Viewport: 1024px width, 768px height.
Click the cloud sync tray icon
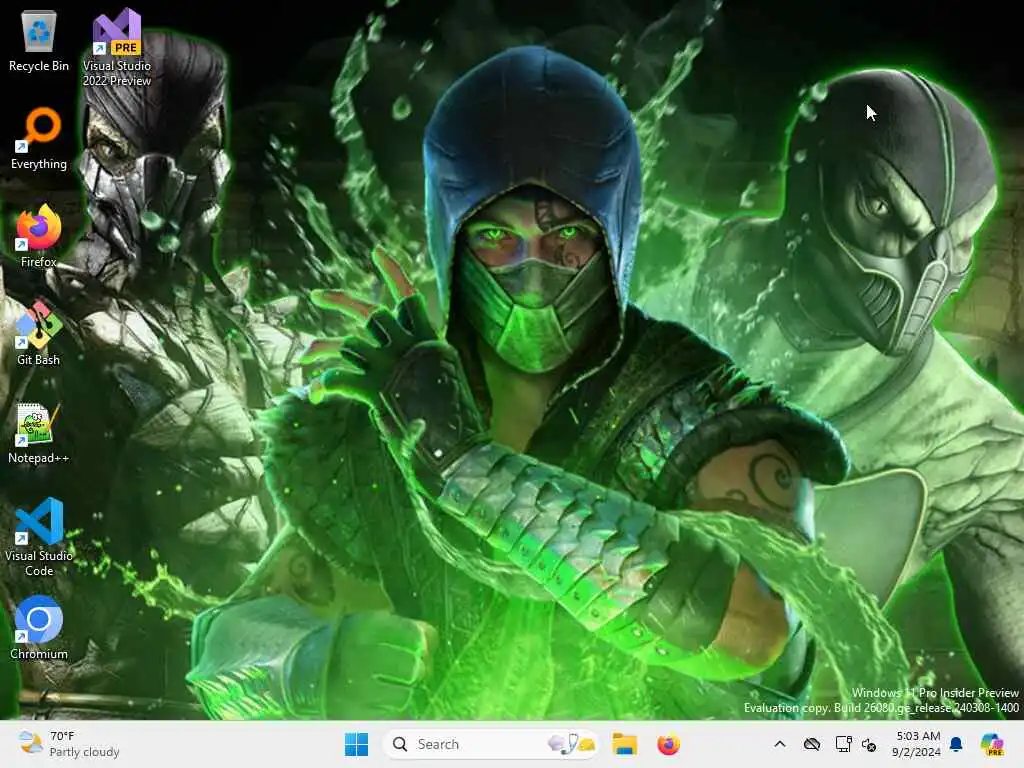coord(812,744)
